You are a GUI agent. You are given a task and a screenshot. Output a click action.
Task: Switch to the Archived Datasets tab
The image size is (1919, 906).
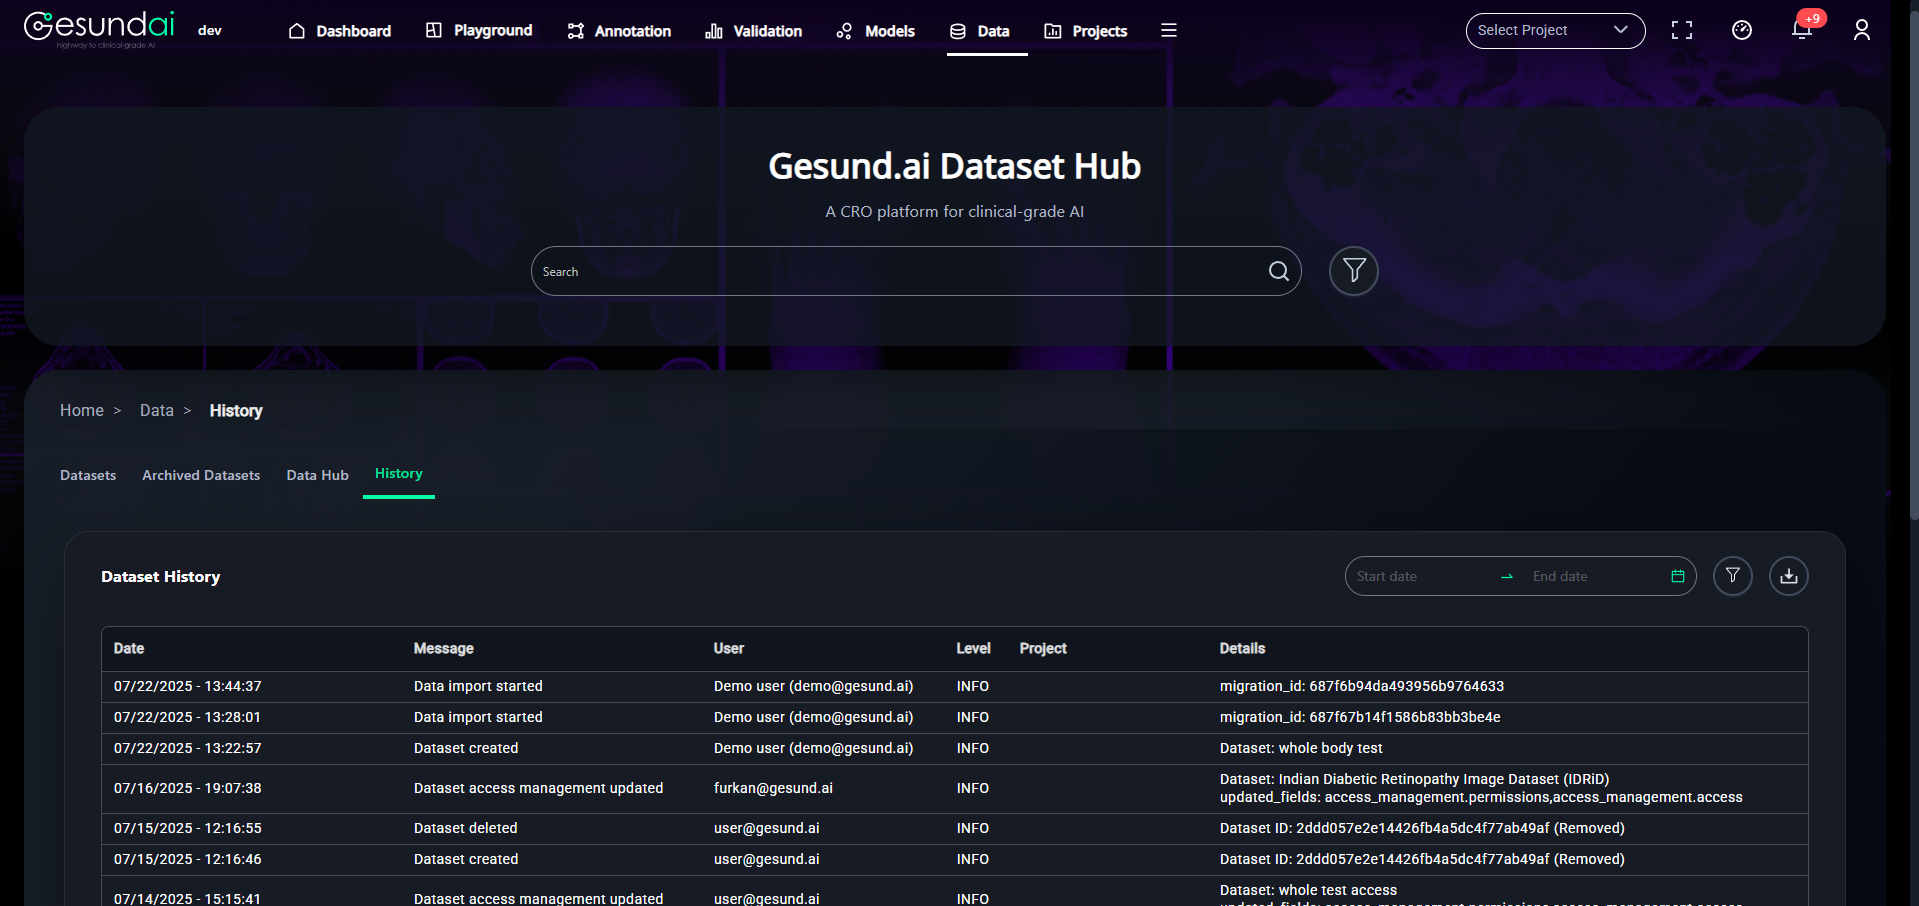(201, 475)
